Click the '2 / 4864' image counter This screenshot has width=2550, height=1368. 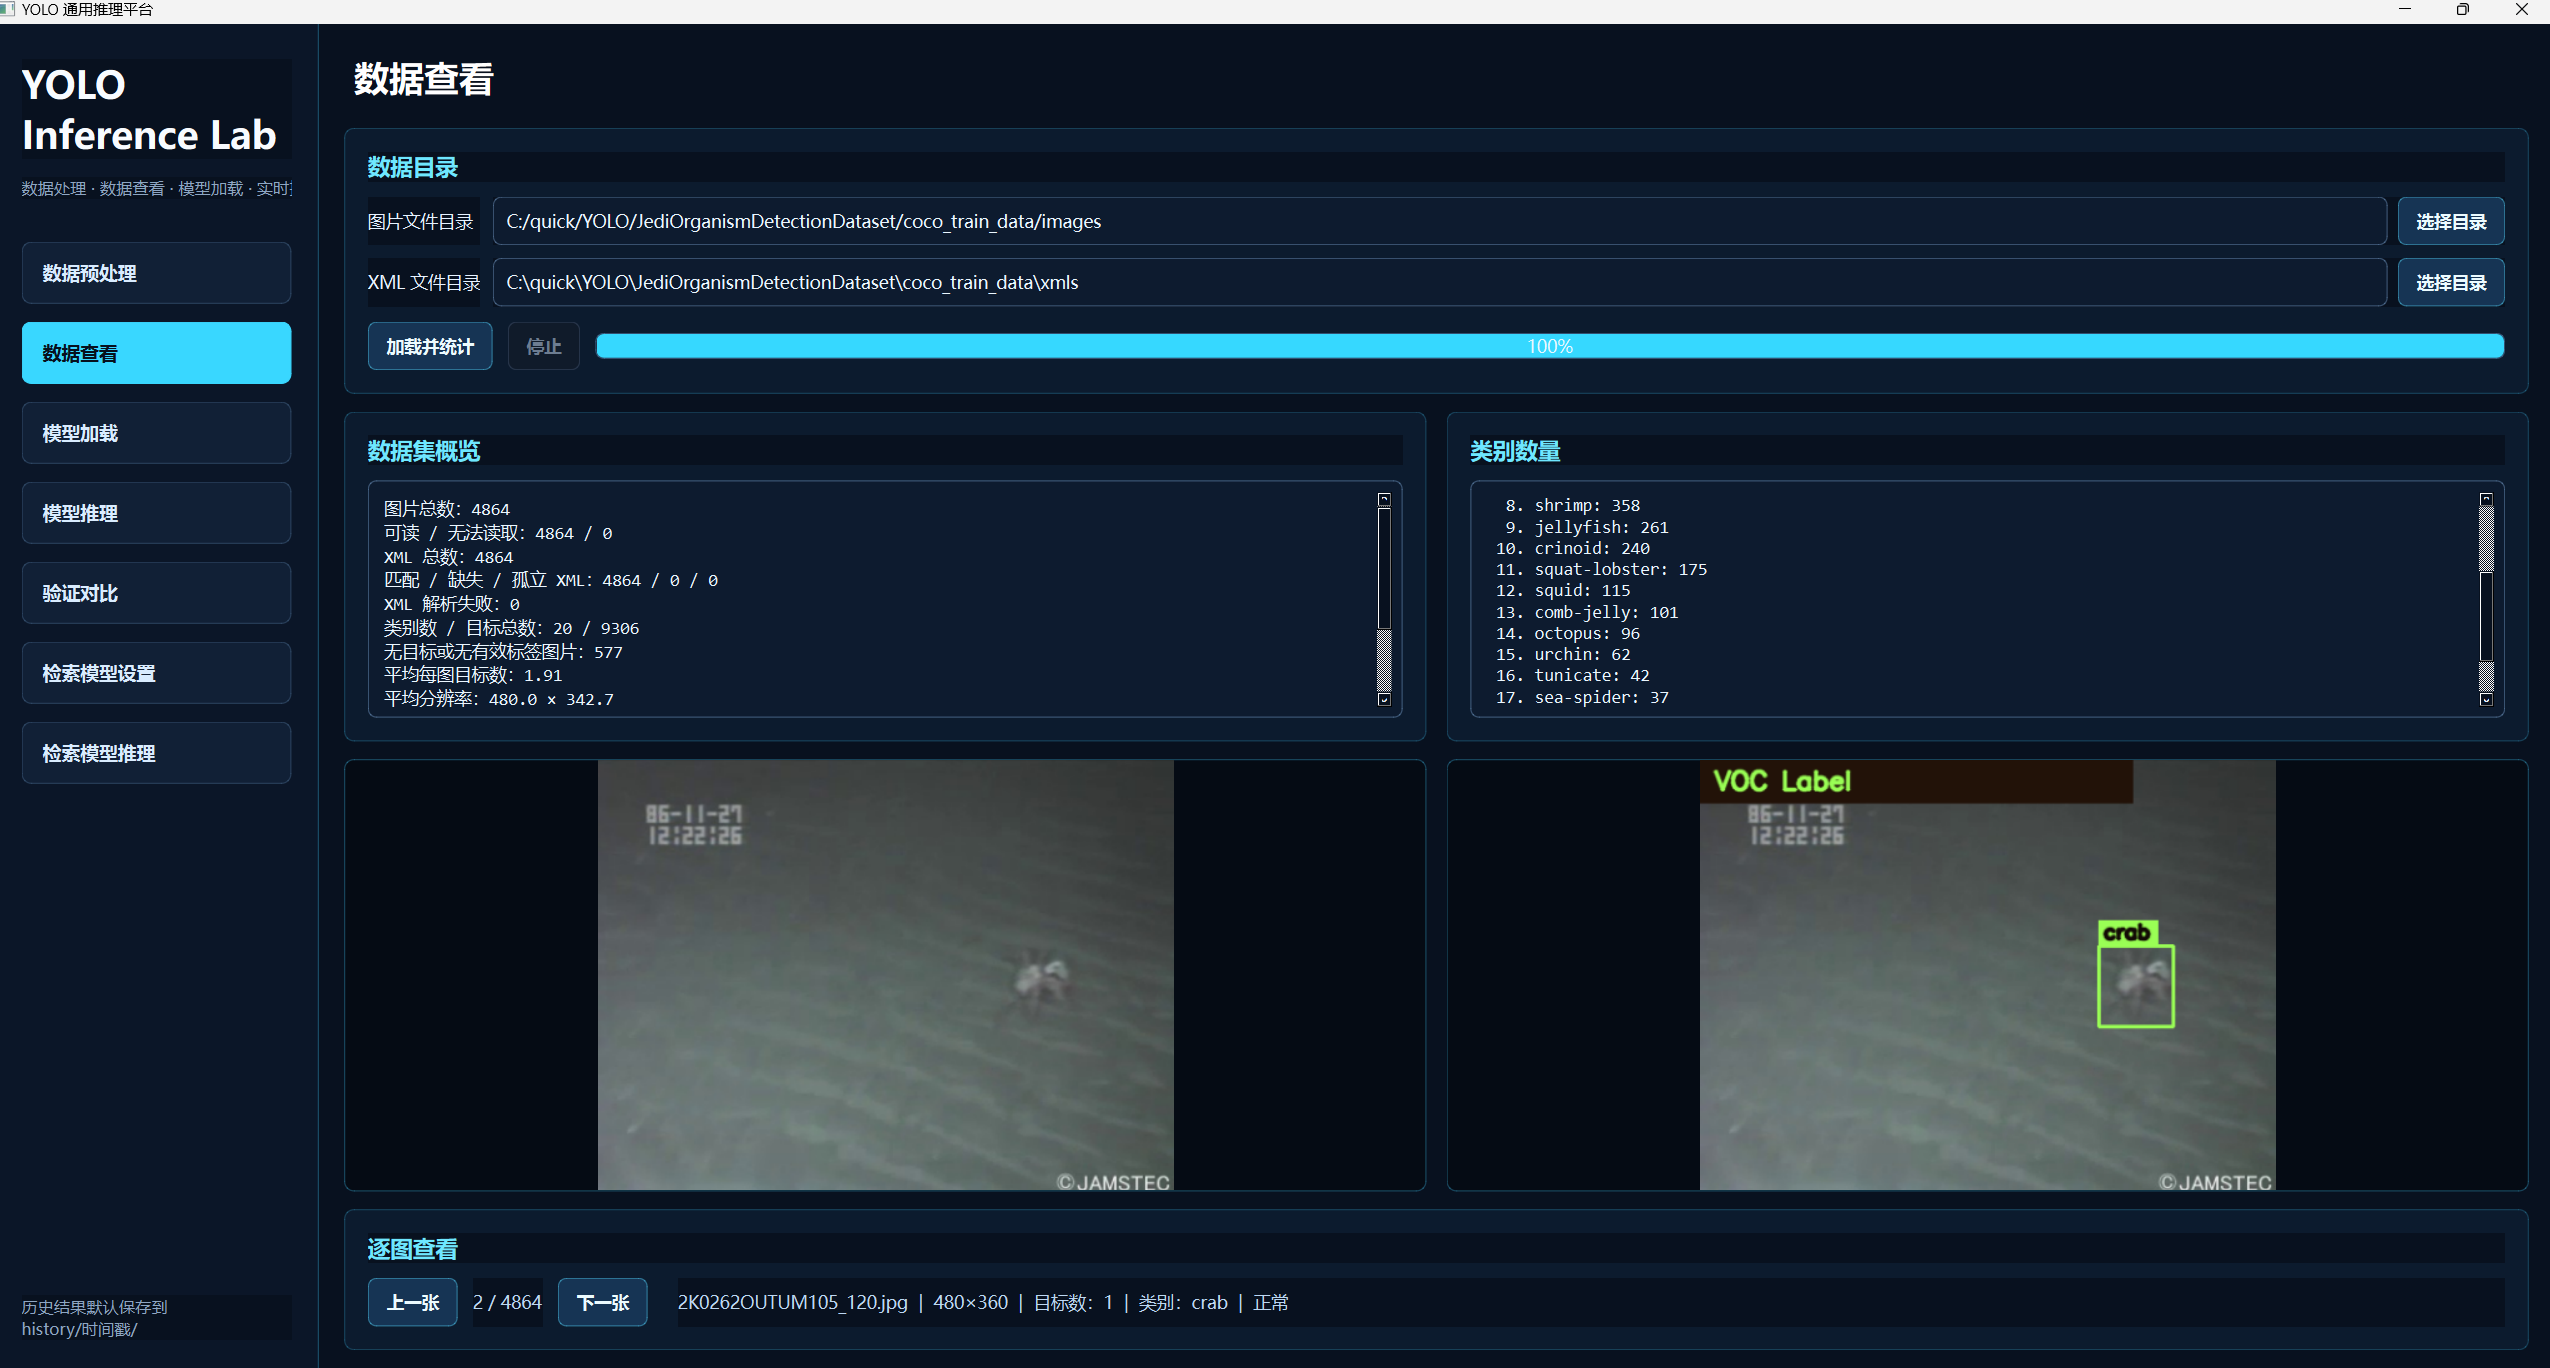[507, 1302]
